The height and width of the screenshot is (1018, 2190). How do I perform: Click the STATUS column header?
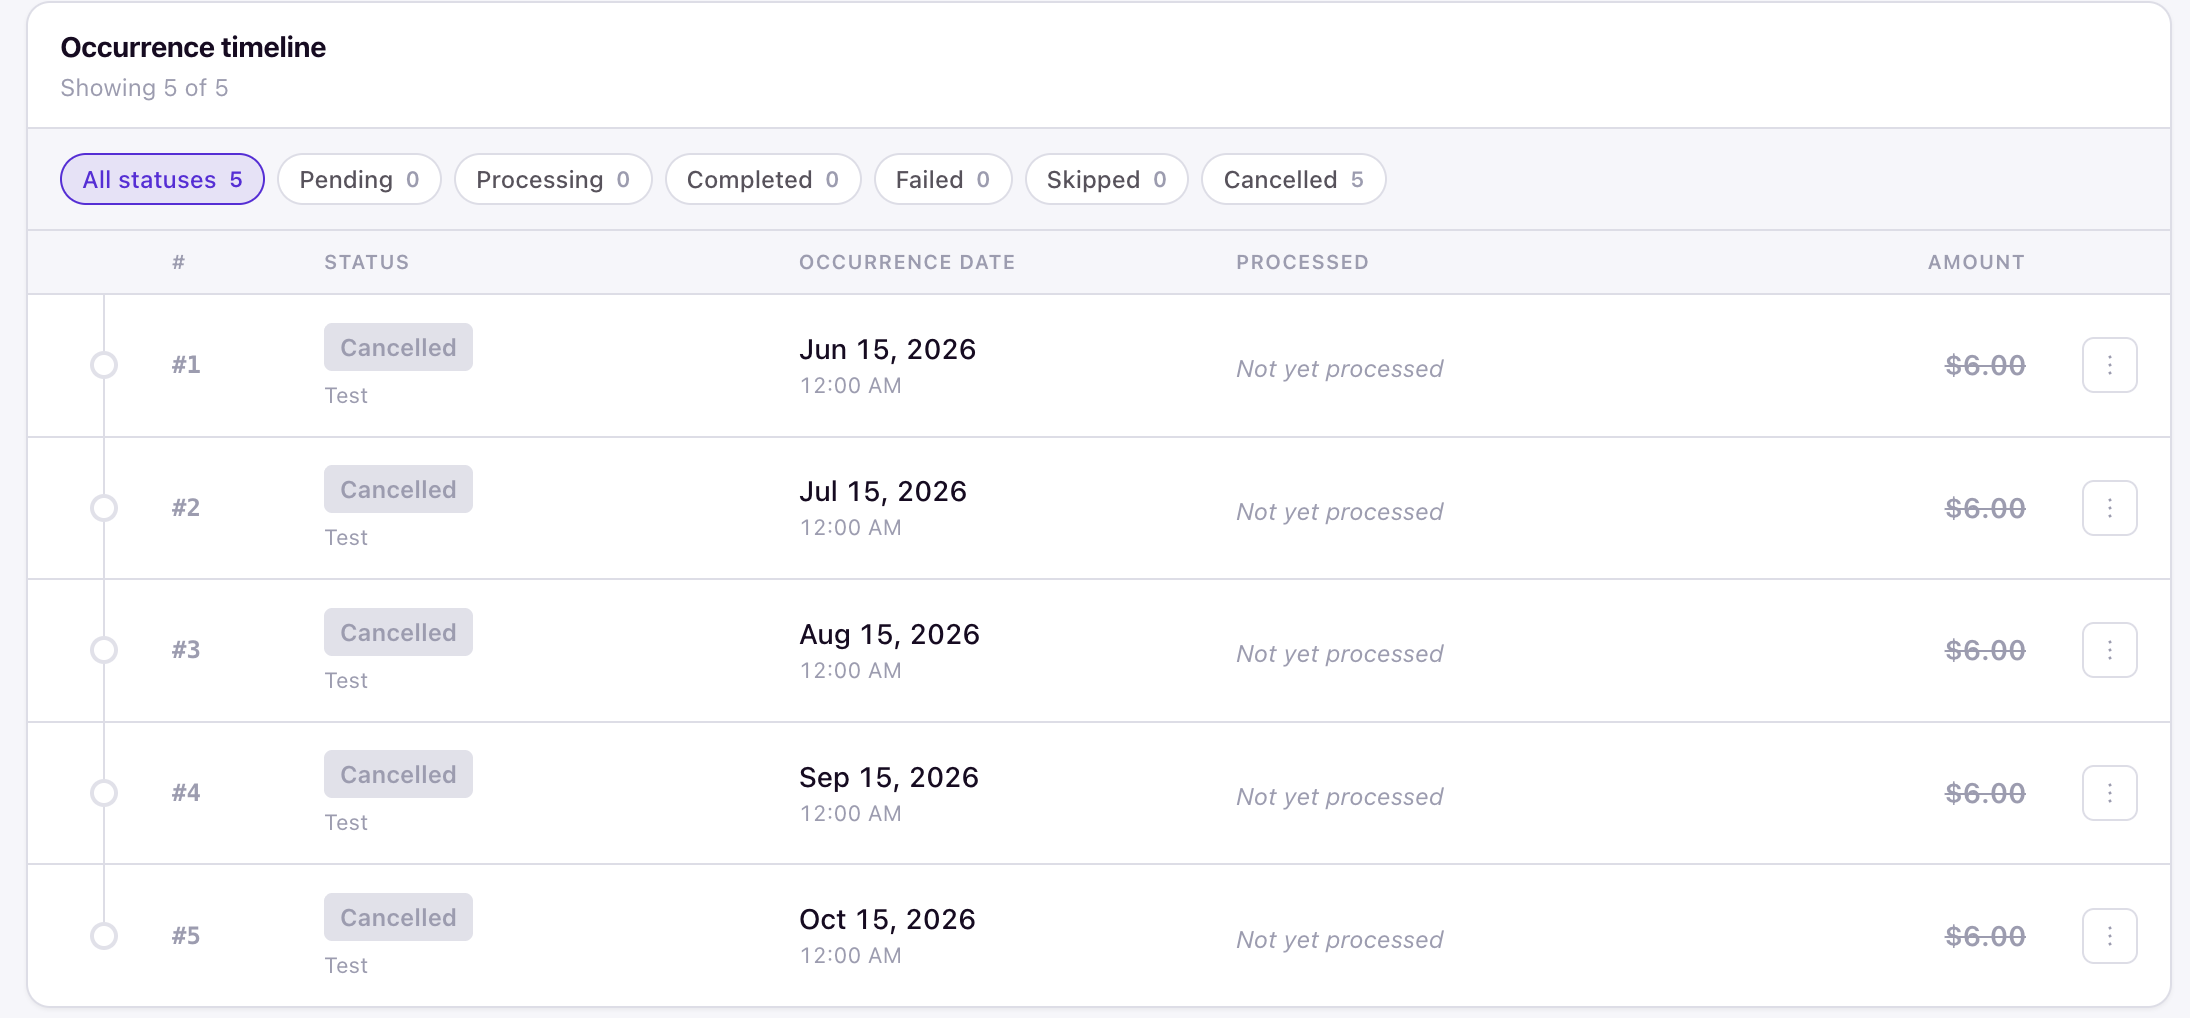[367, 262]
